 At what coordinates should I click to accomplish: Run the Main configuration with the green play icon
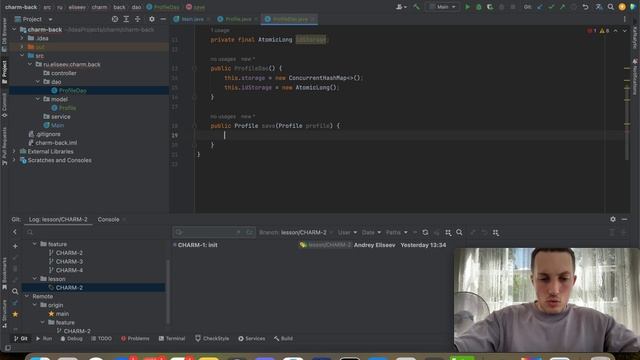coord(467,7)
